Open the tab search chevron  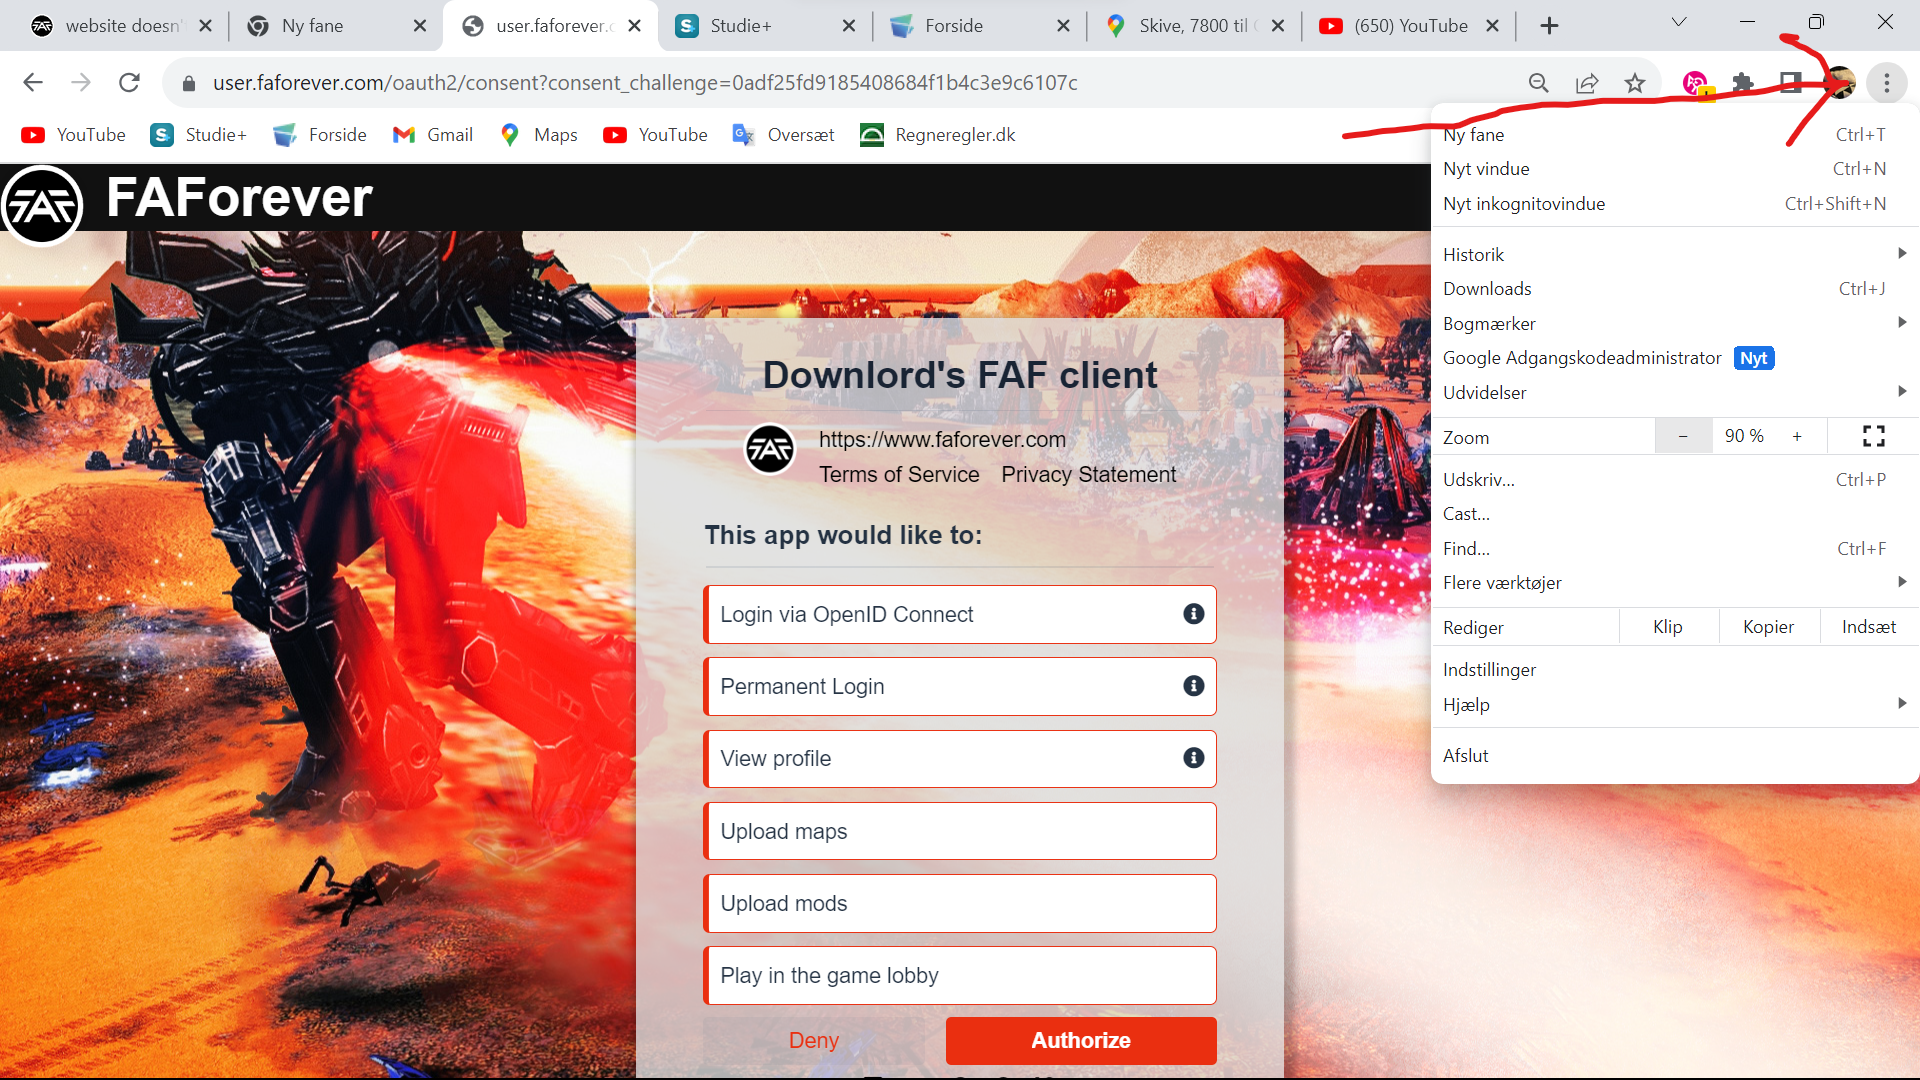[x=1679, y=22]
